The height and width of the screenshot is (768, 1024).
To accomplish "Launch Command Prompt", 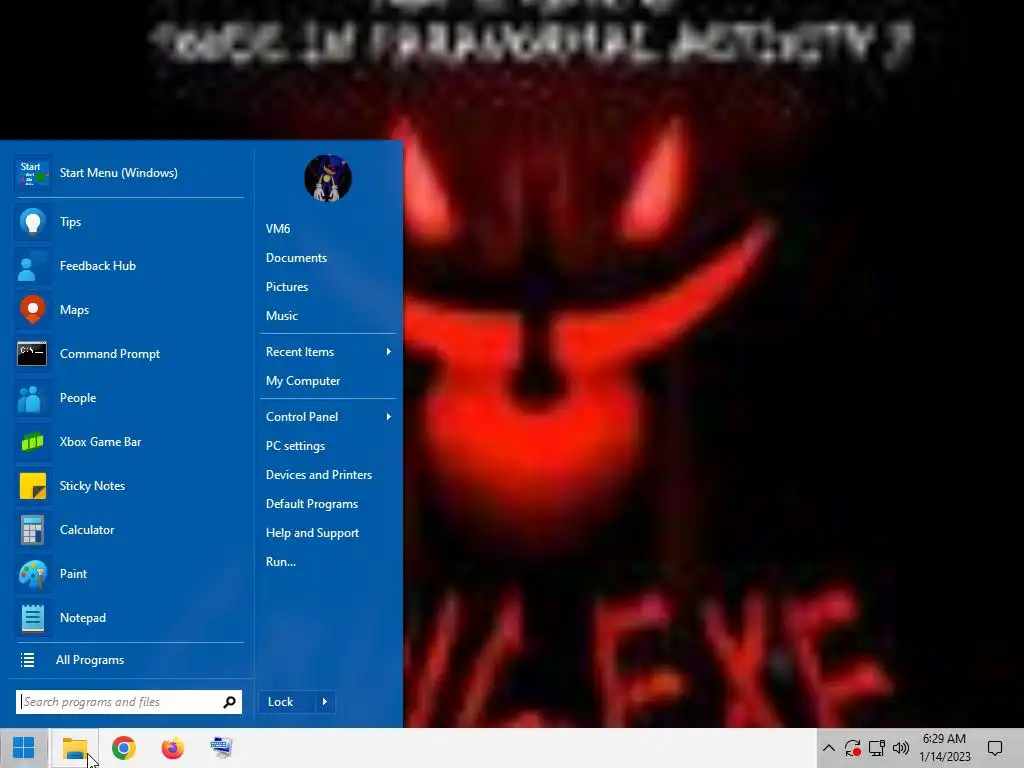I will tap(129, 354).
